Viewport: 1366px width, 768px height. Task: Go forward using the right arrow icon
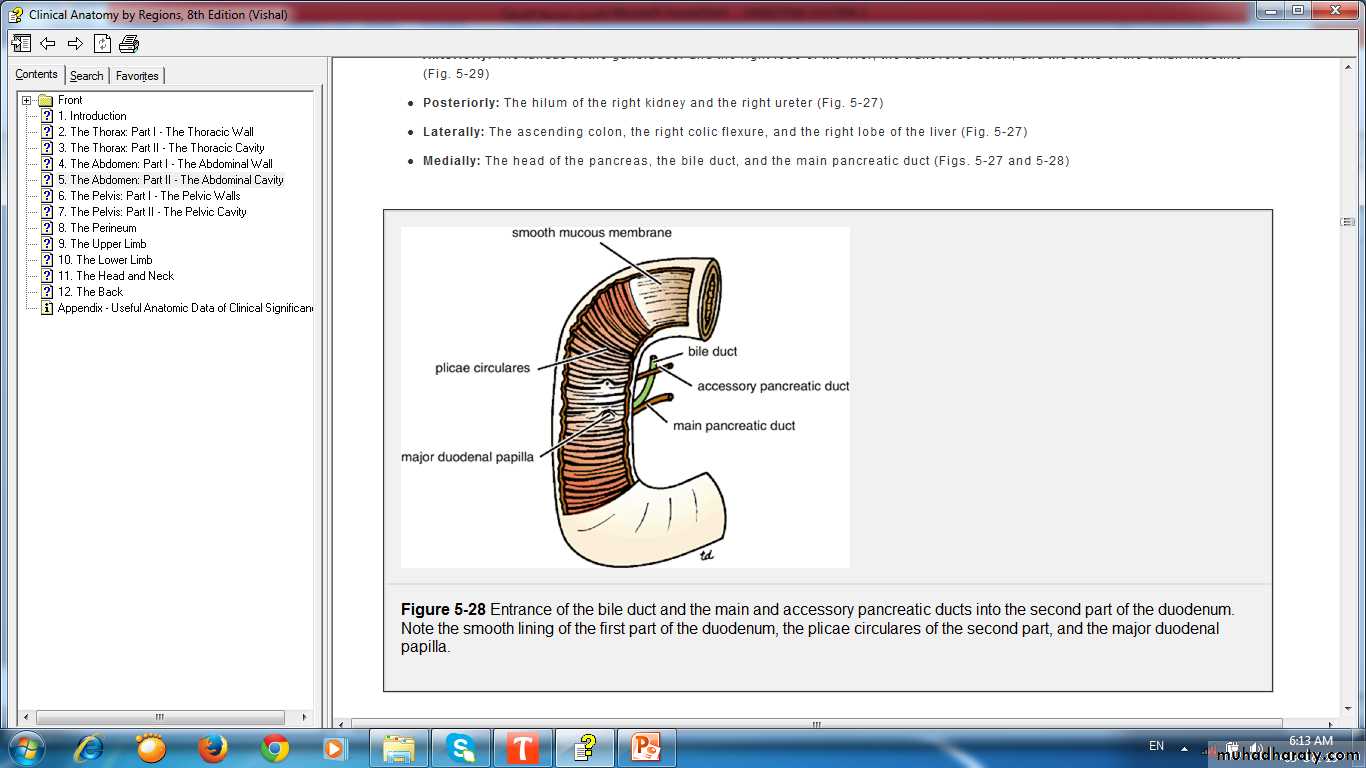click(75, 43)
